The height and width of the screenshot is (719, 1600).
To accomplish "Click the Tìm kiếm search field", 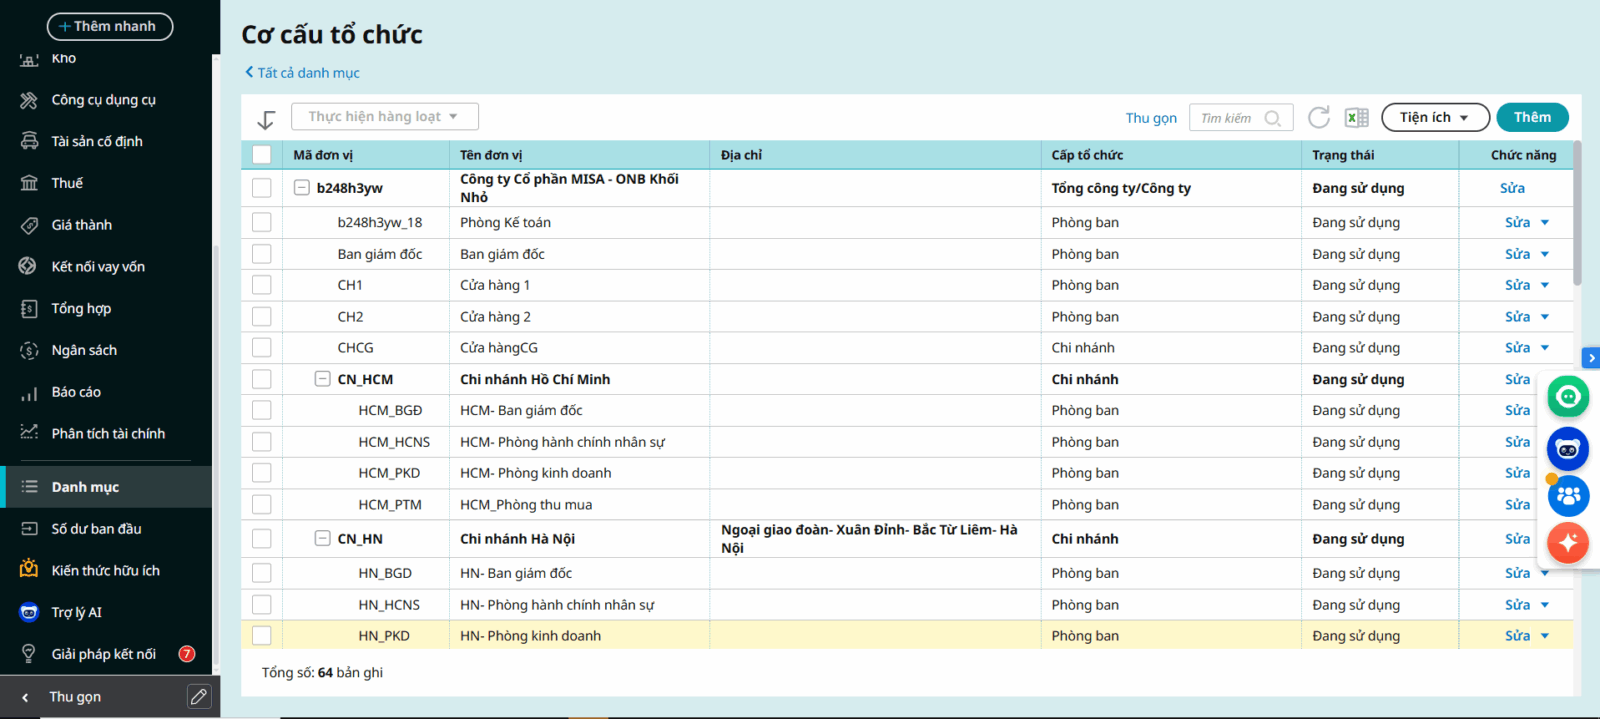I will click(1230, 118).
